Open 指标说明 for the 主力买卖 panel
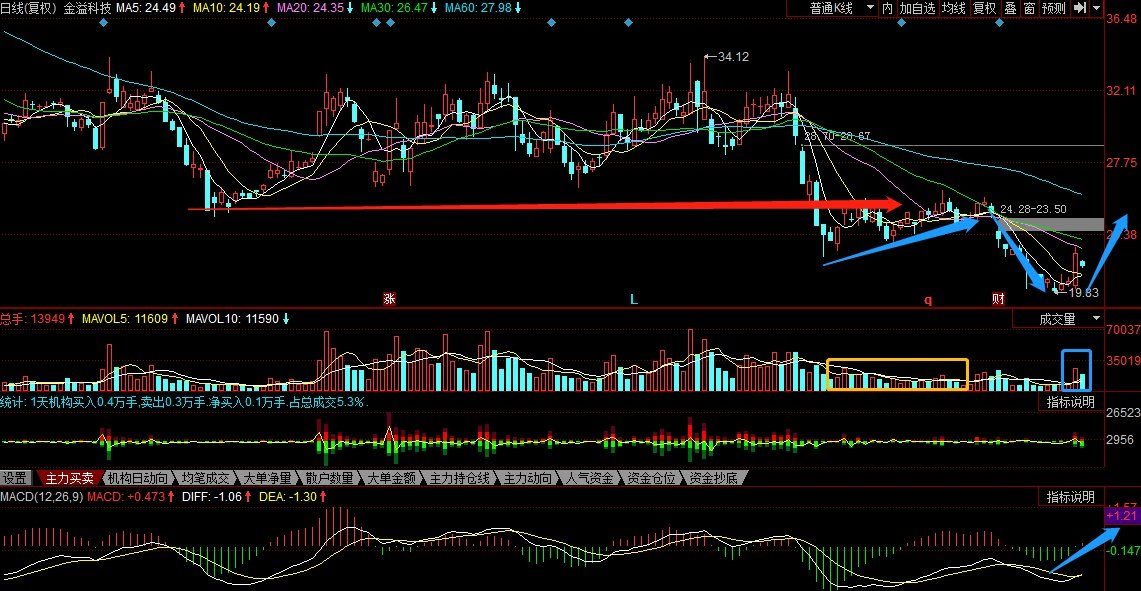 1070,402
